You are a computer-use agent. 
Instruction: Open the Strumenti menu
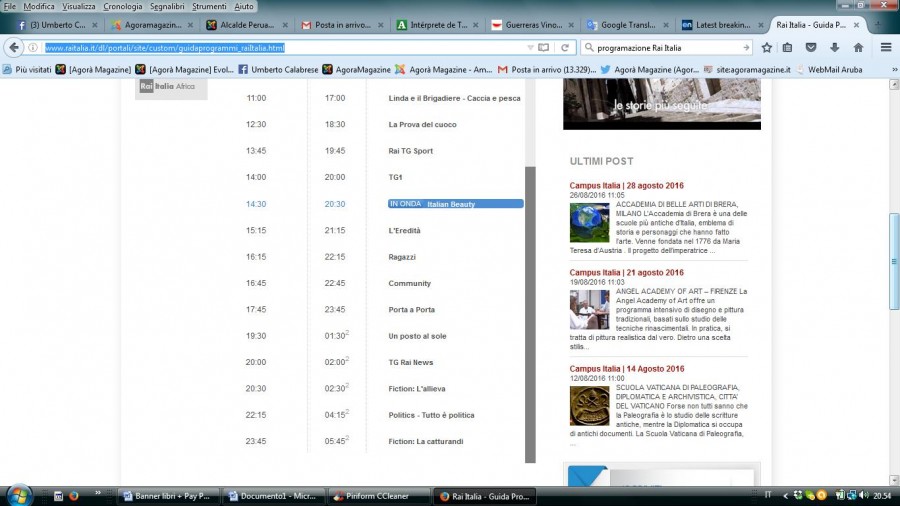point(209,6)
